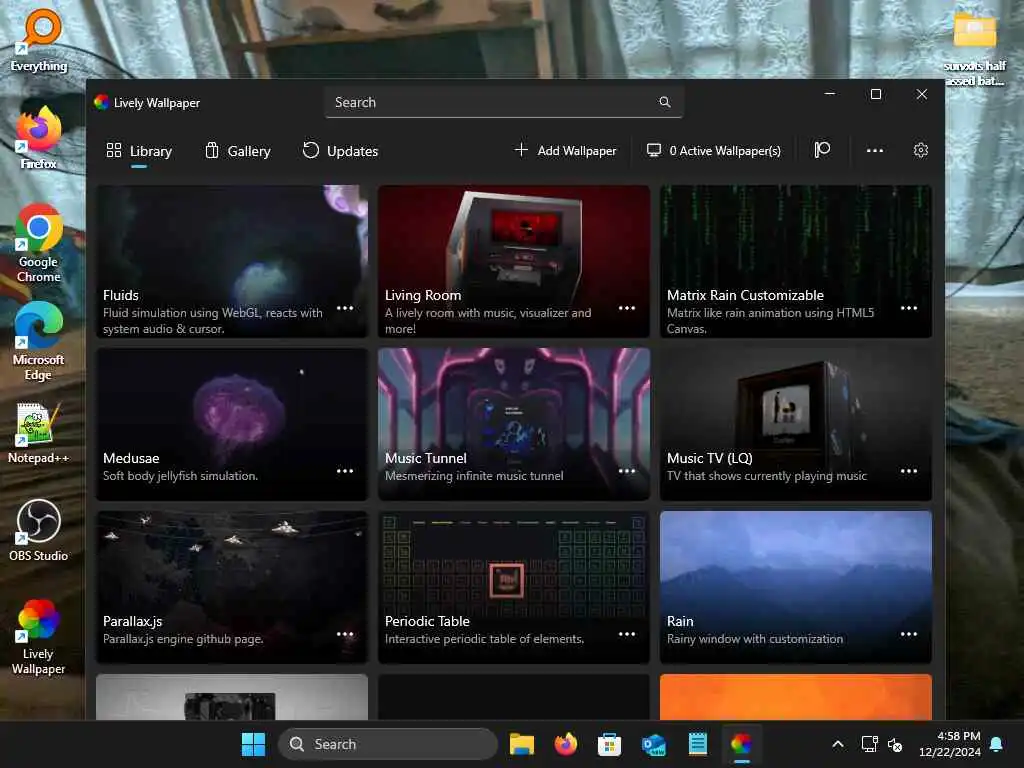Image resolution: width=1024 pixels, height=768 pixels.
Task: Click the Google Chrome desktop shortcut
Action: click(39, 243)
